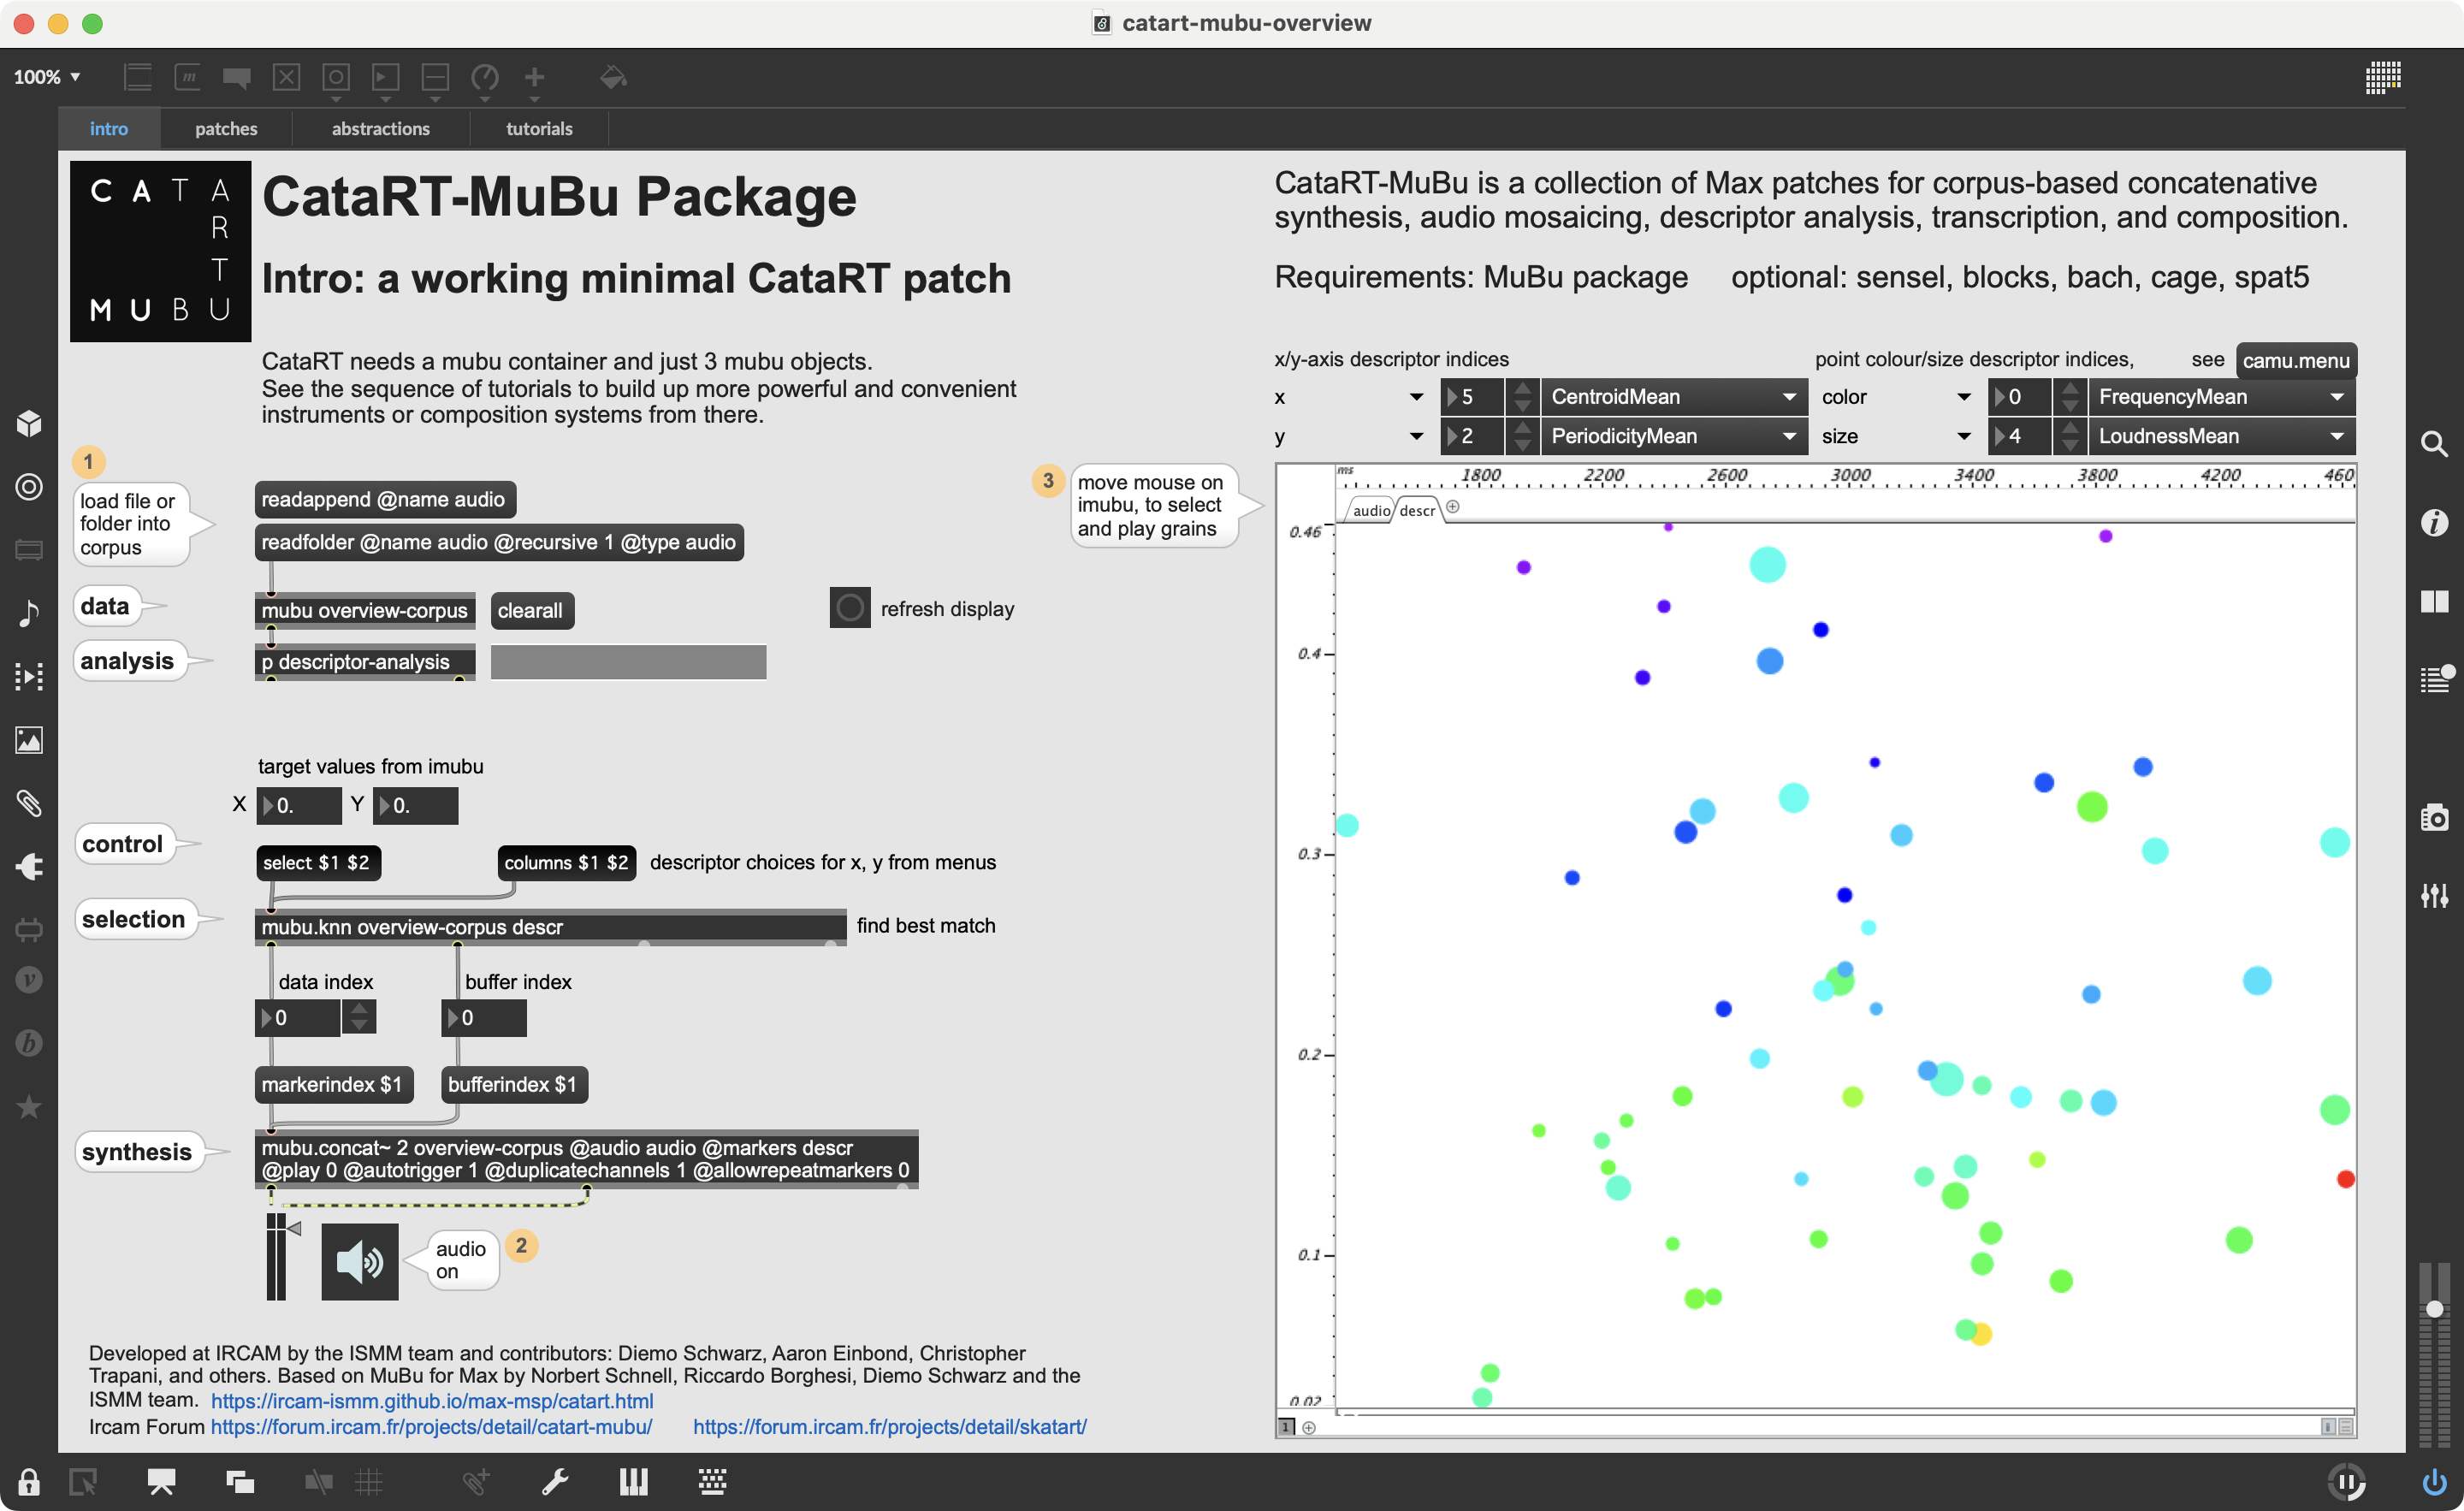2464x1511 pixels.
Task: Open the plug-ins sidebar icon
Action: (x=29, y=866)
